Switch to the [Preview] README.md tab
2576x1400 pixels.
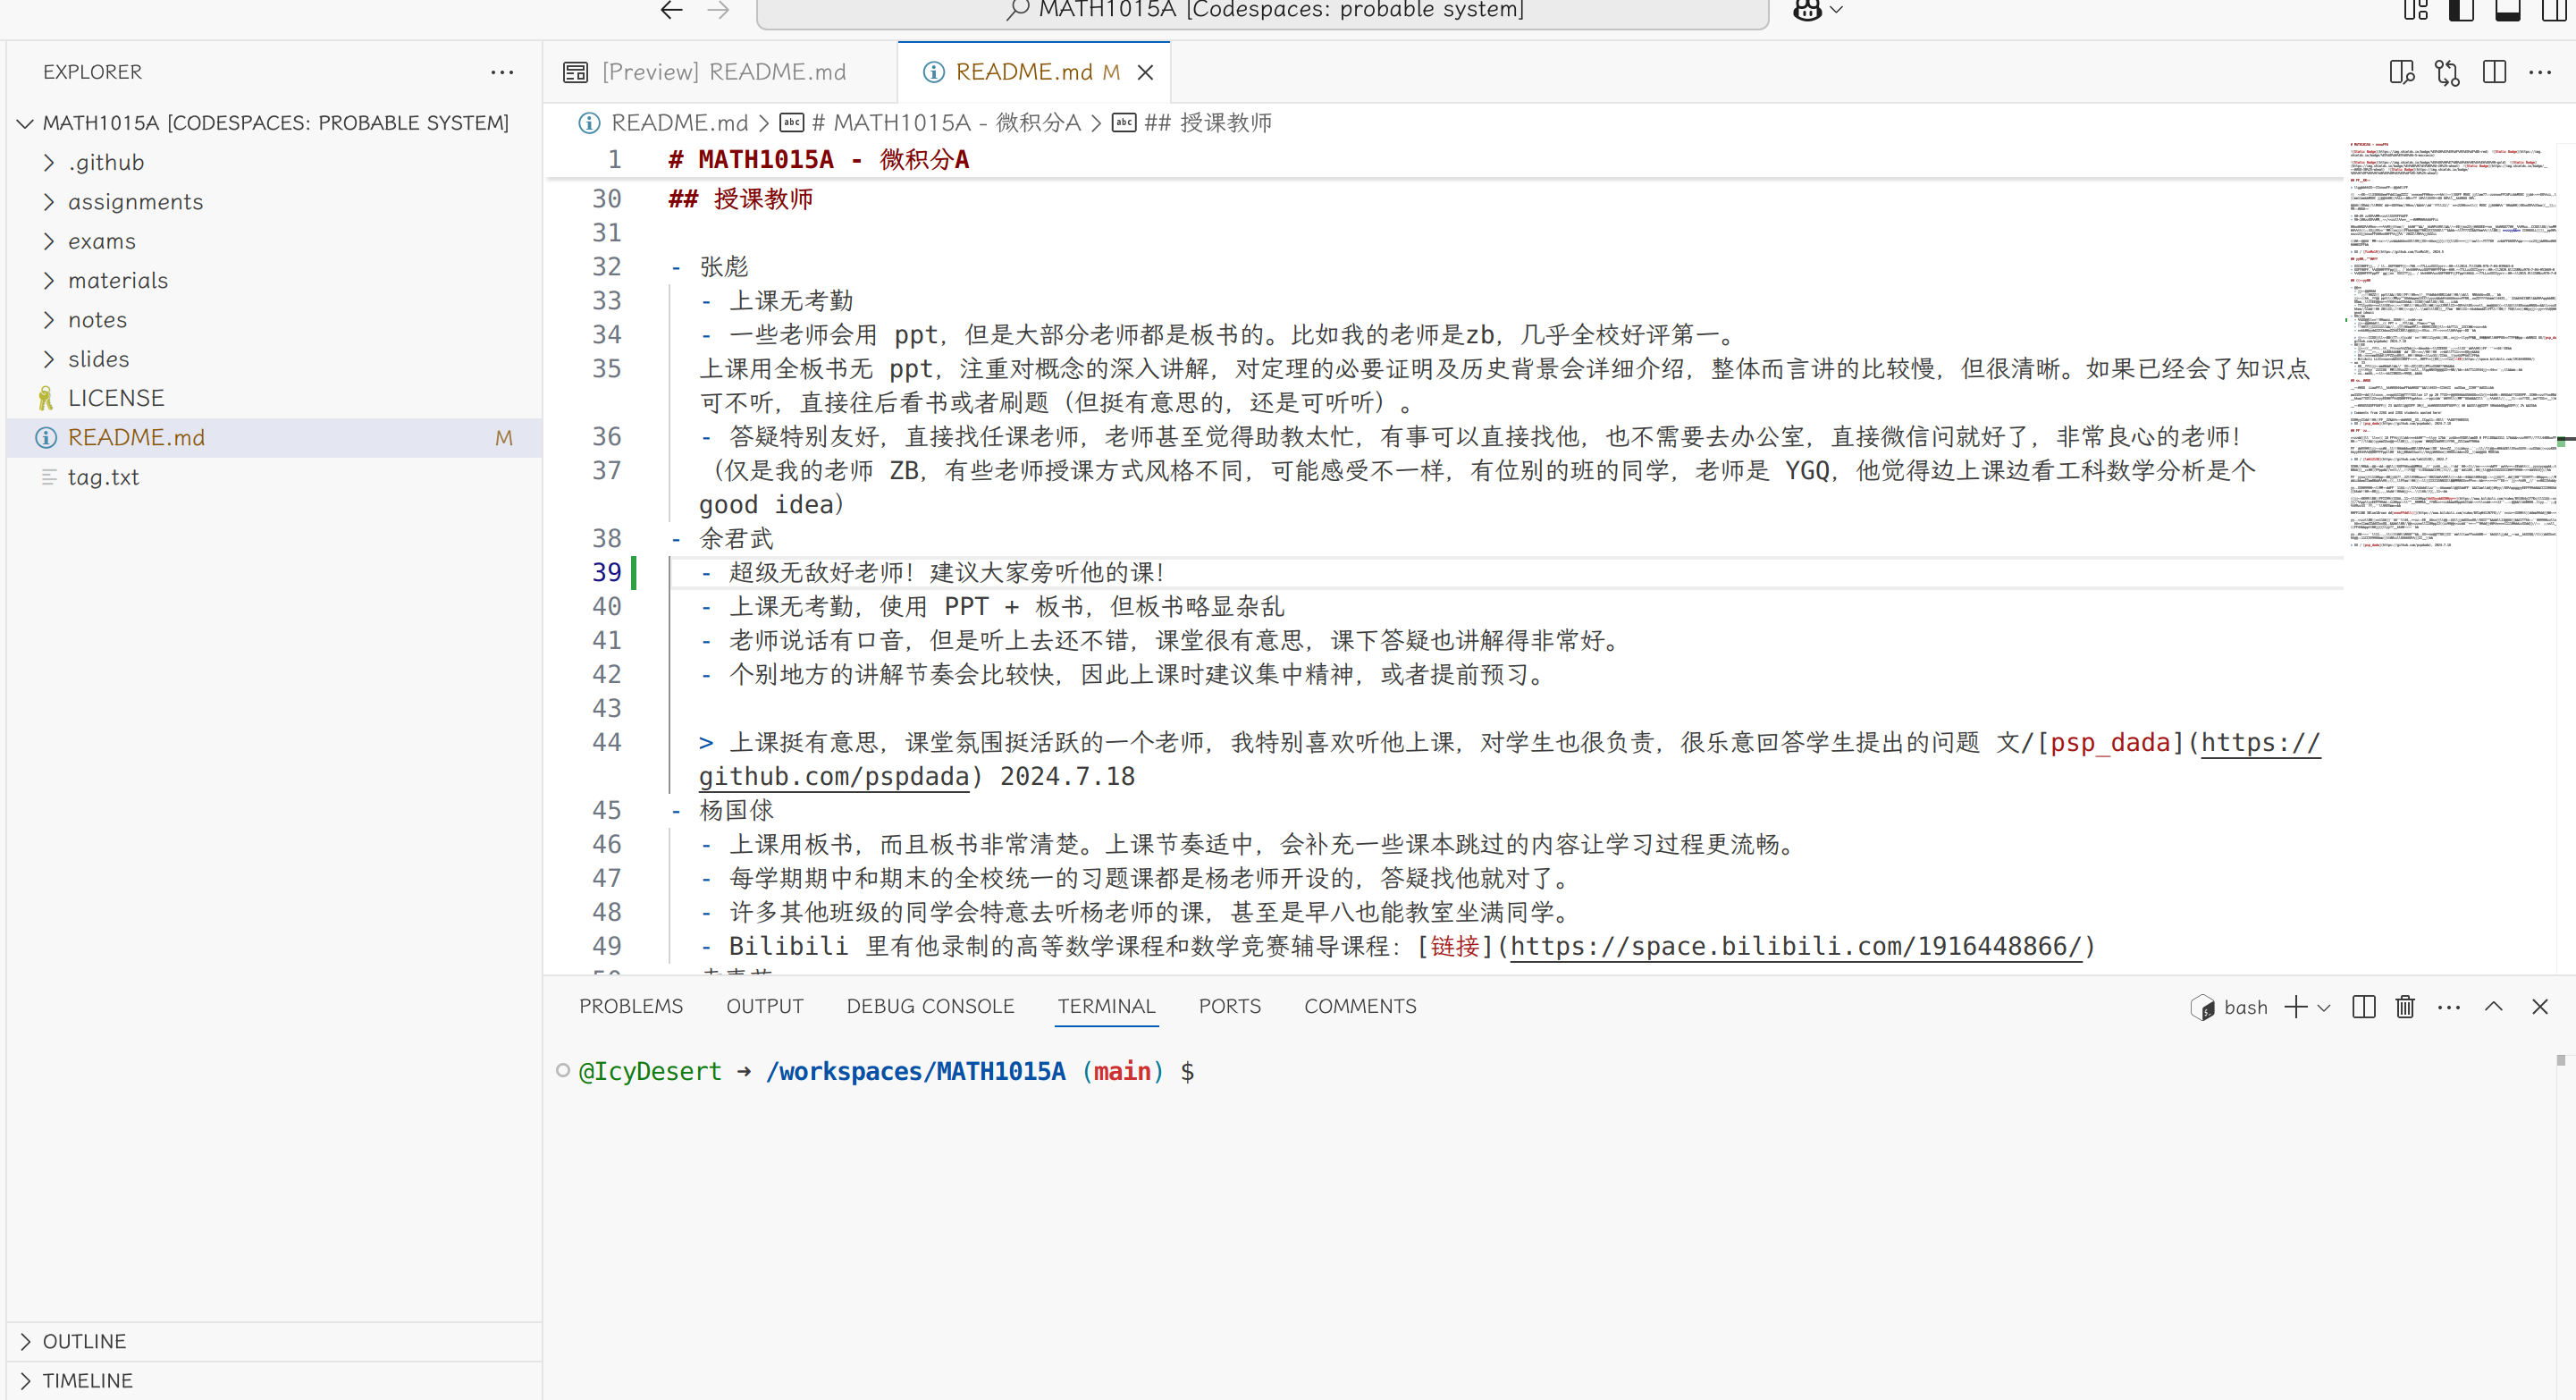pos(723,72)
